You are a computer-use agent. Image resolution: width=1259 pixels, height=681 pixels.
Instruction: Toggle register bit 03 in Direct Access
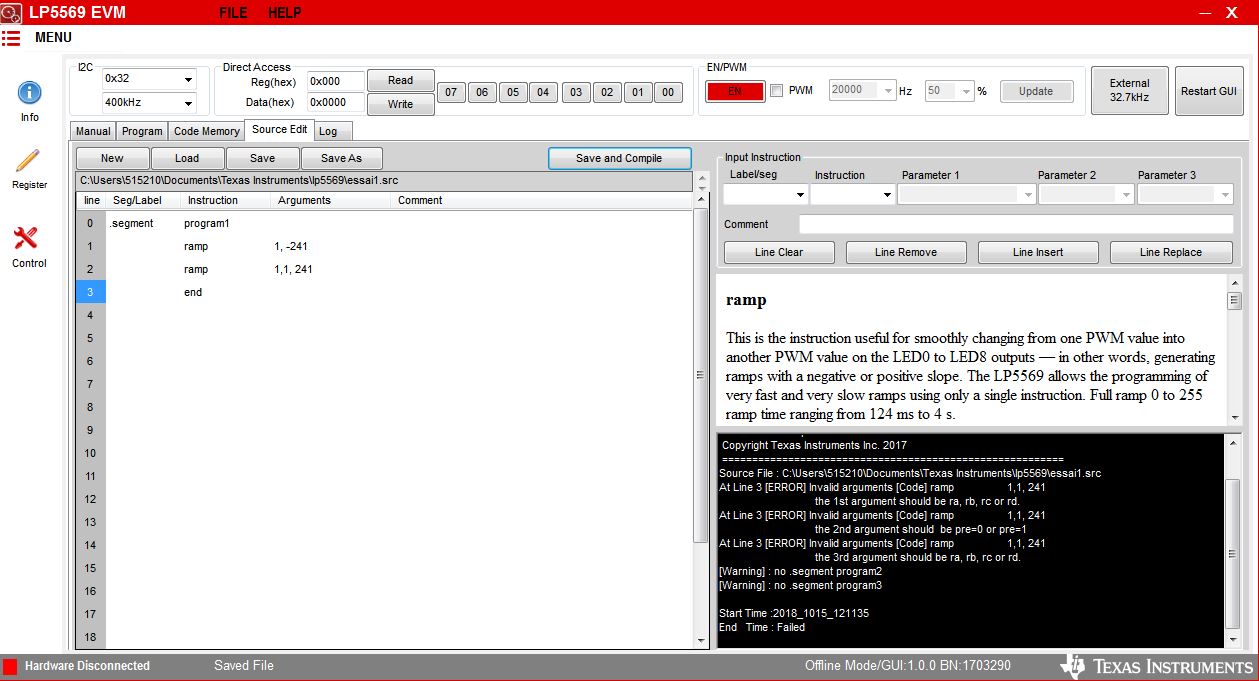point(575,91)
